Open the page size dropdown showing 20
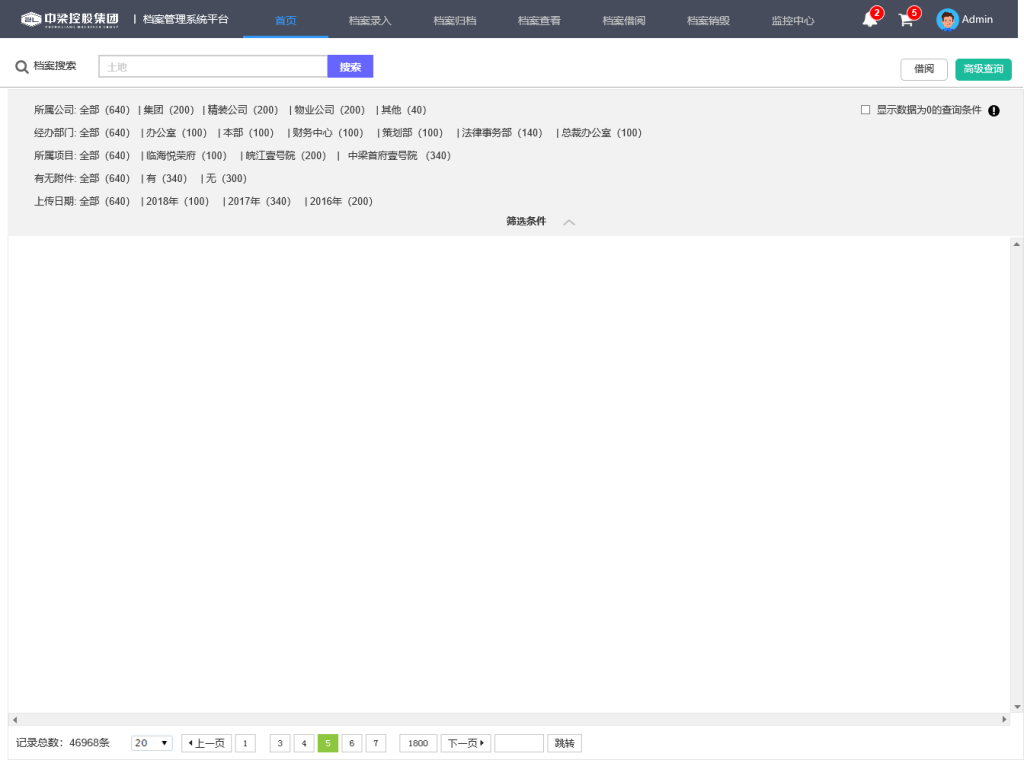This screenshot has width=1024, height=760. pyautogui.click(x=150, y=743)
